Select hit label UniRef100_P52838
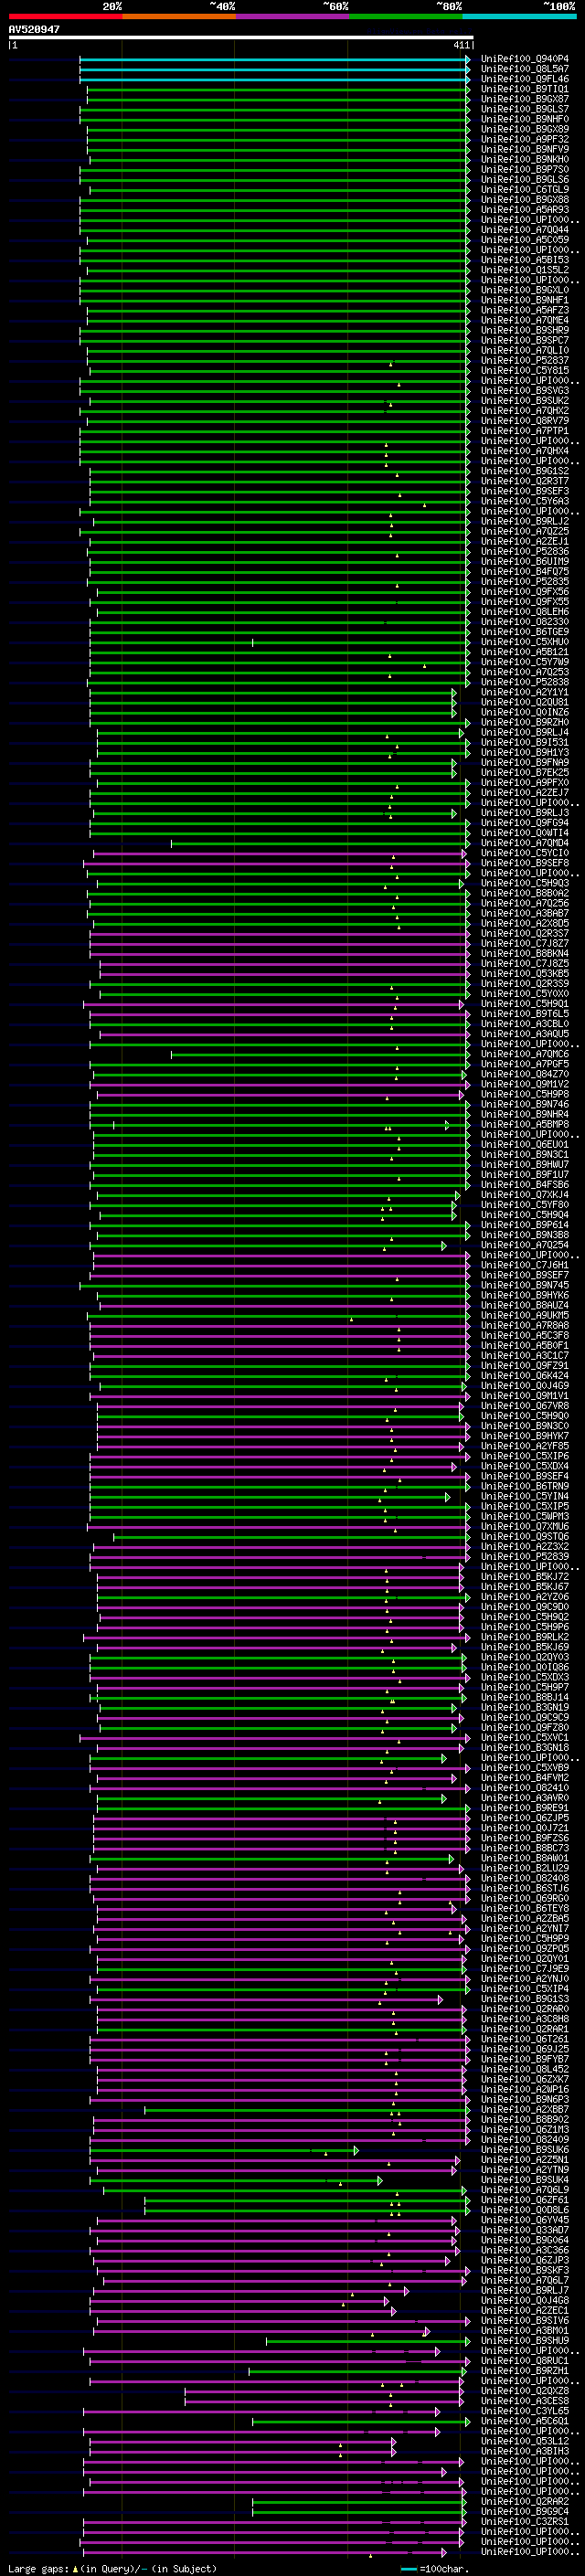Viewport: 585px width, 2576px height. point(525,682)
